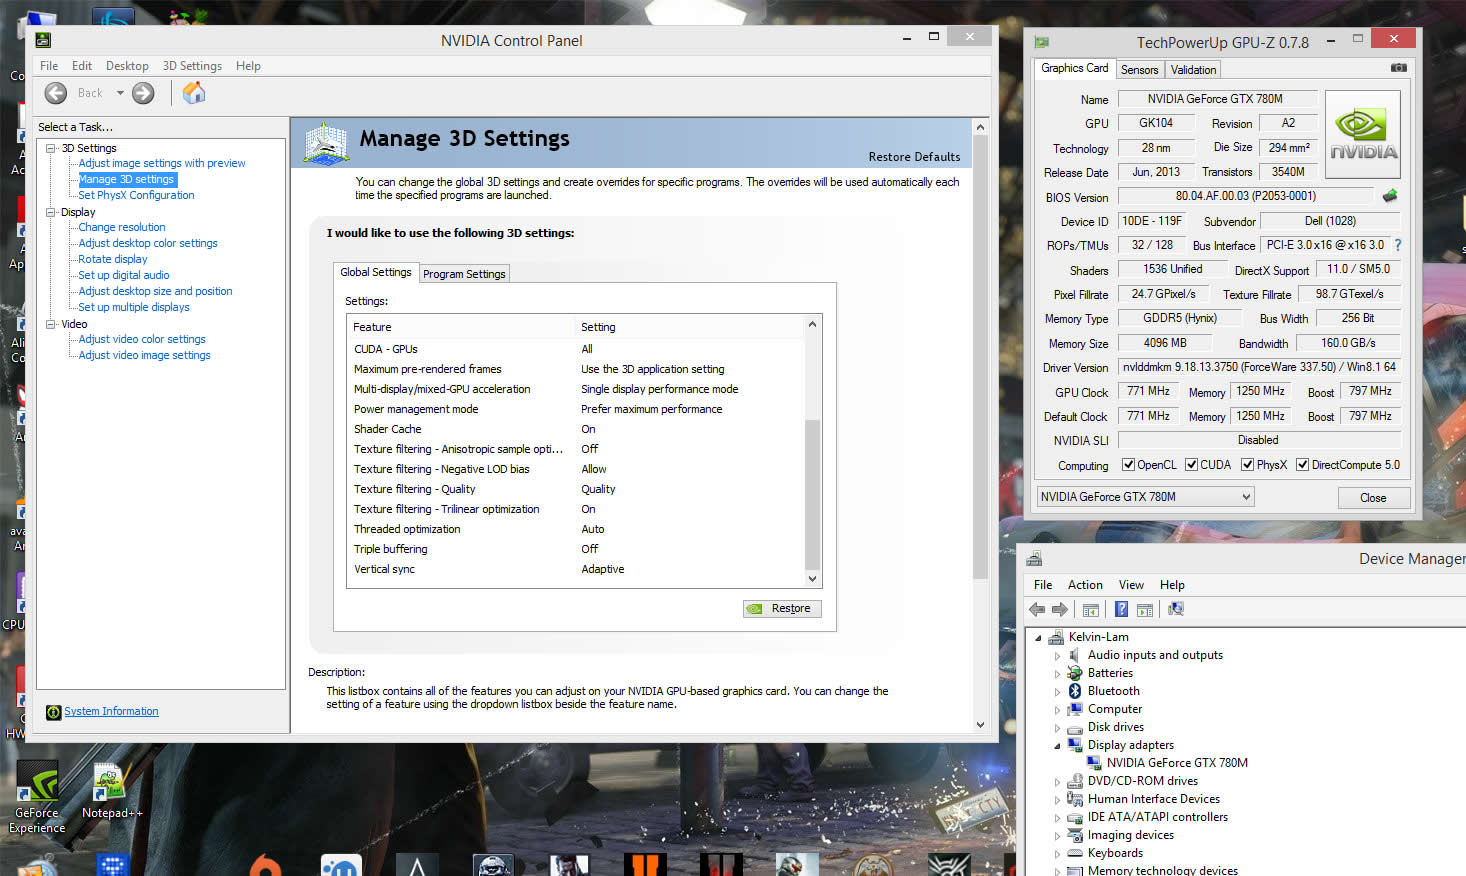The width and height of the screenshot is (1466, 876).
Task: Open the Desktop menu
Action: (127, 66)
